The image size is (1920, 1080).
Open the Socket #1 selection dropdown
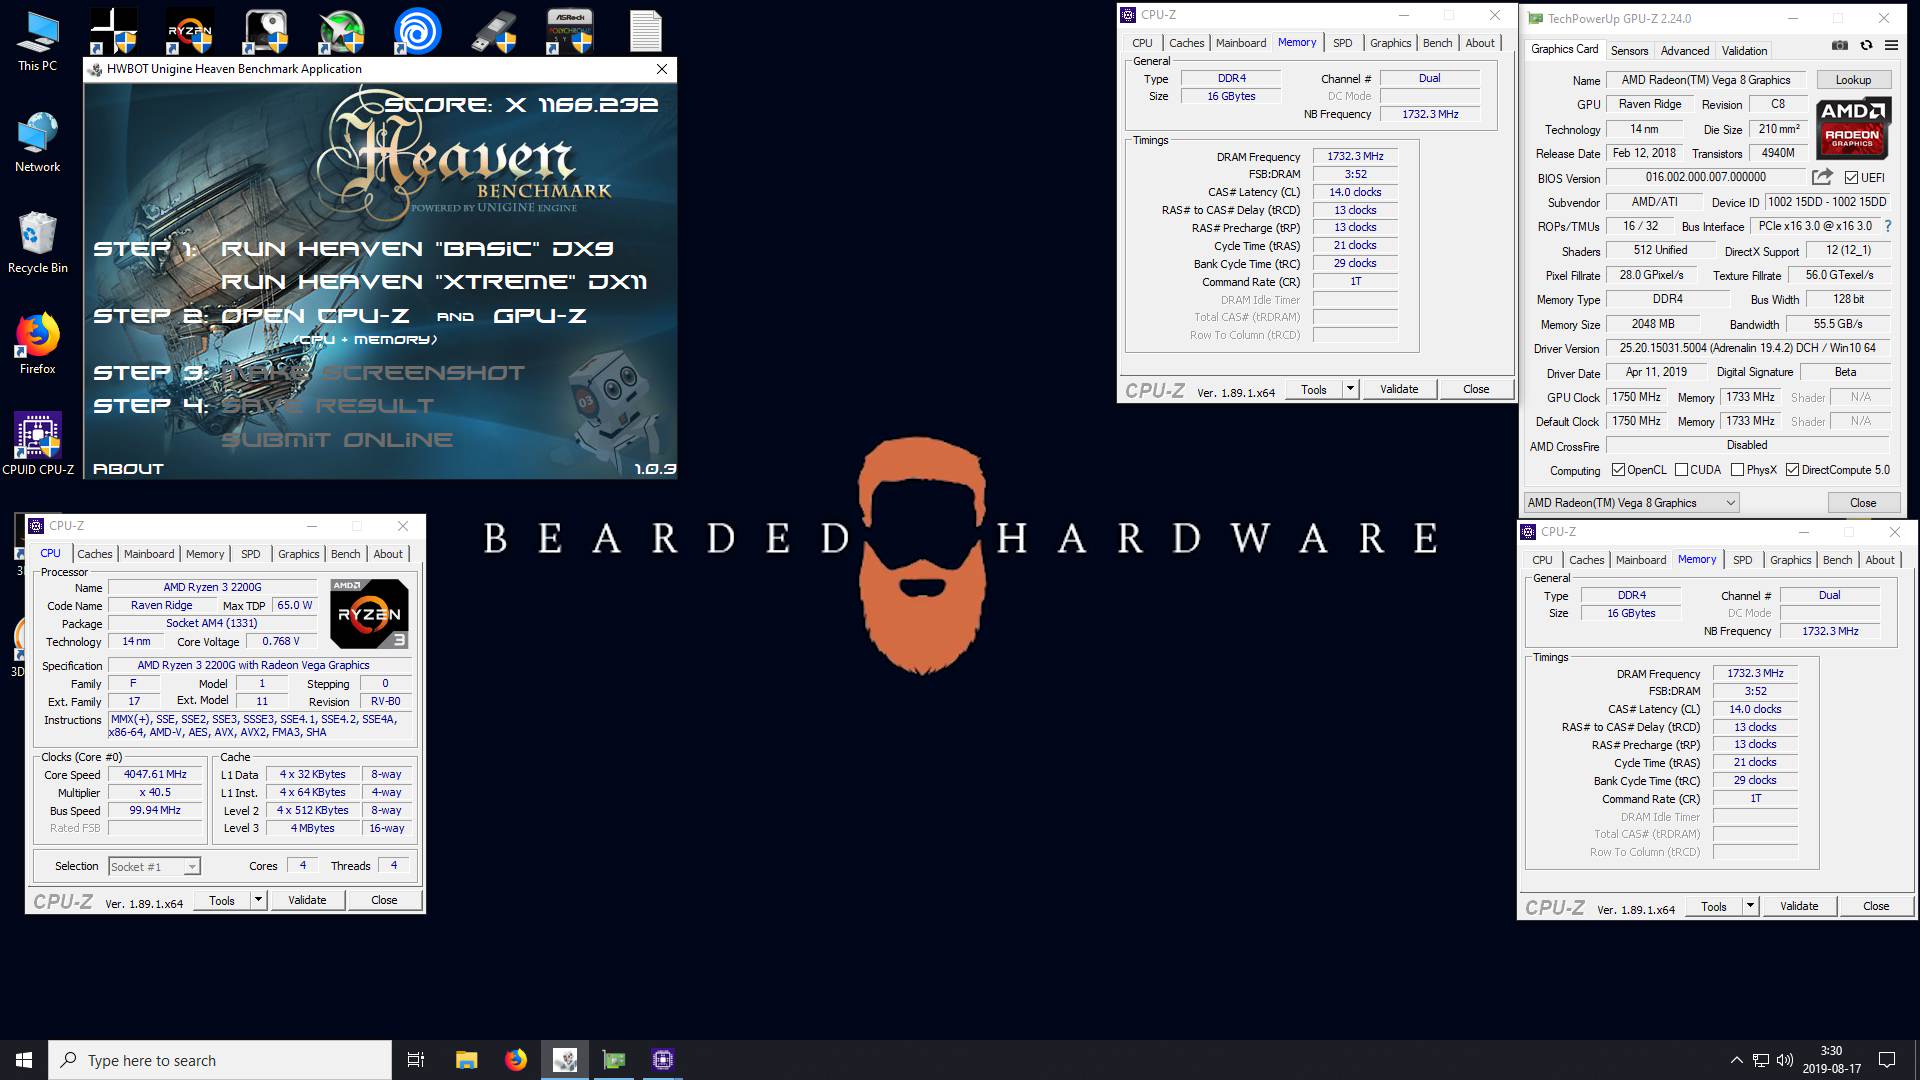point(154,866)
